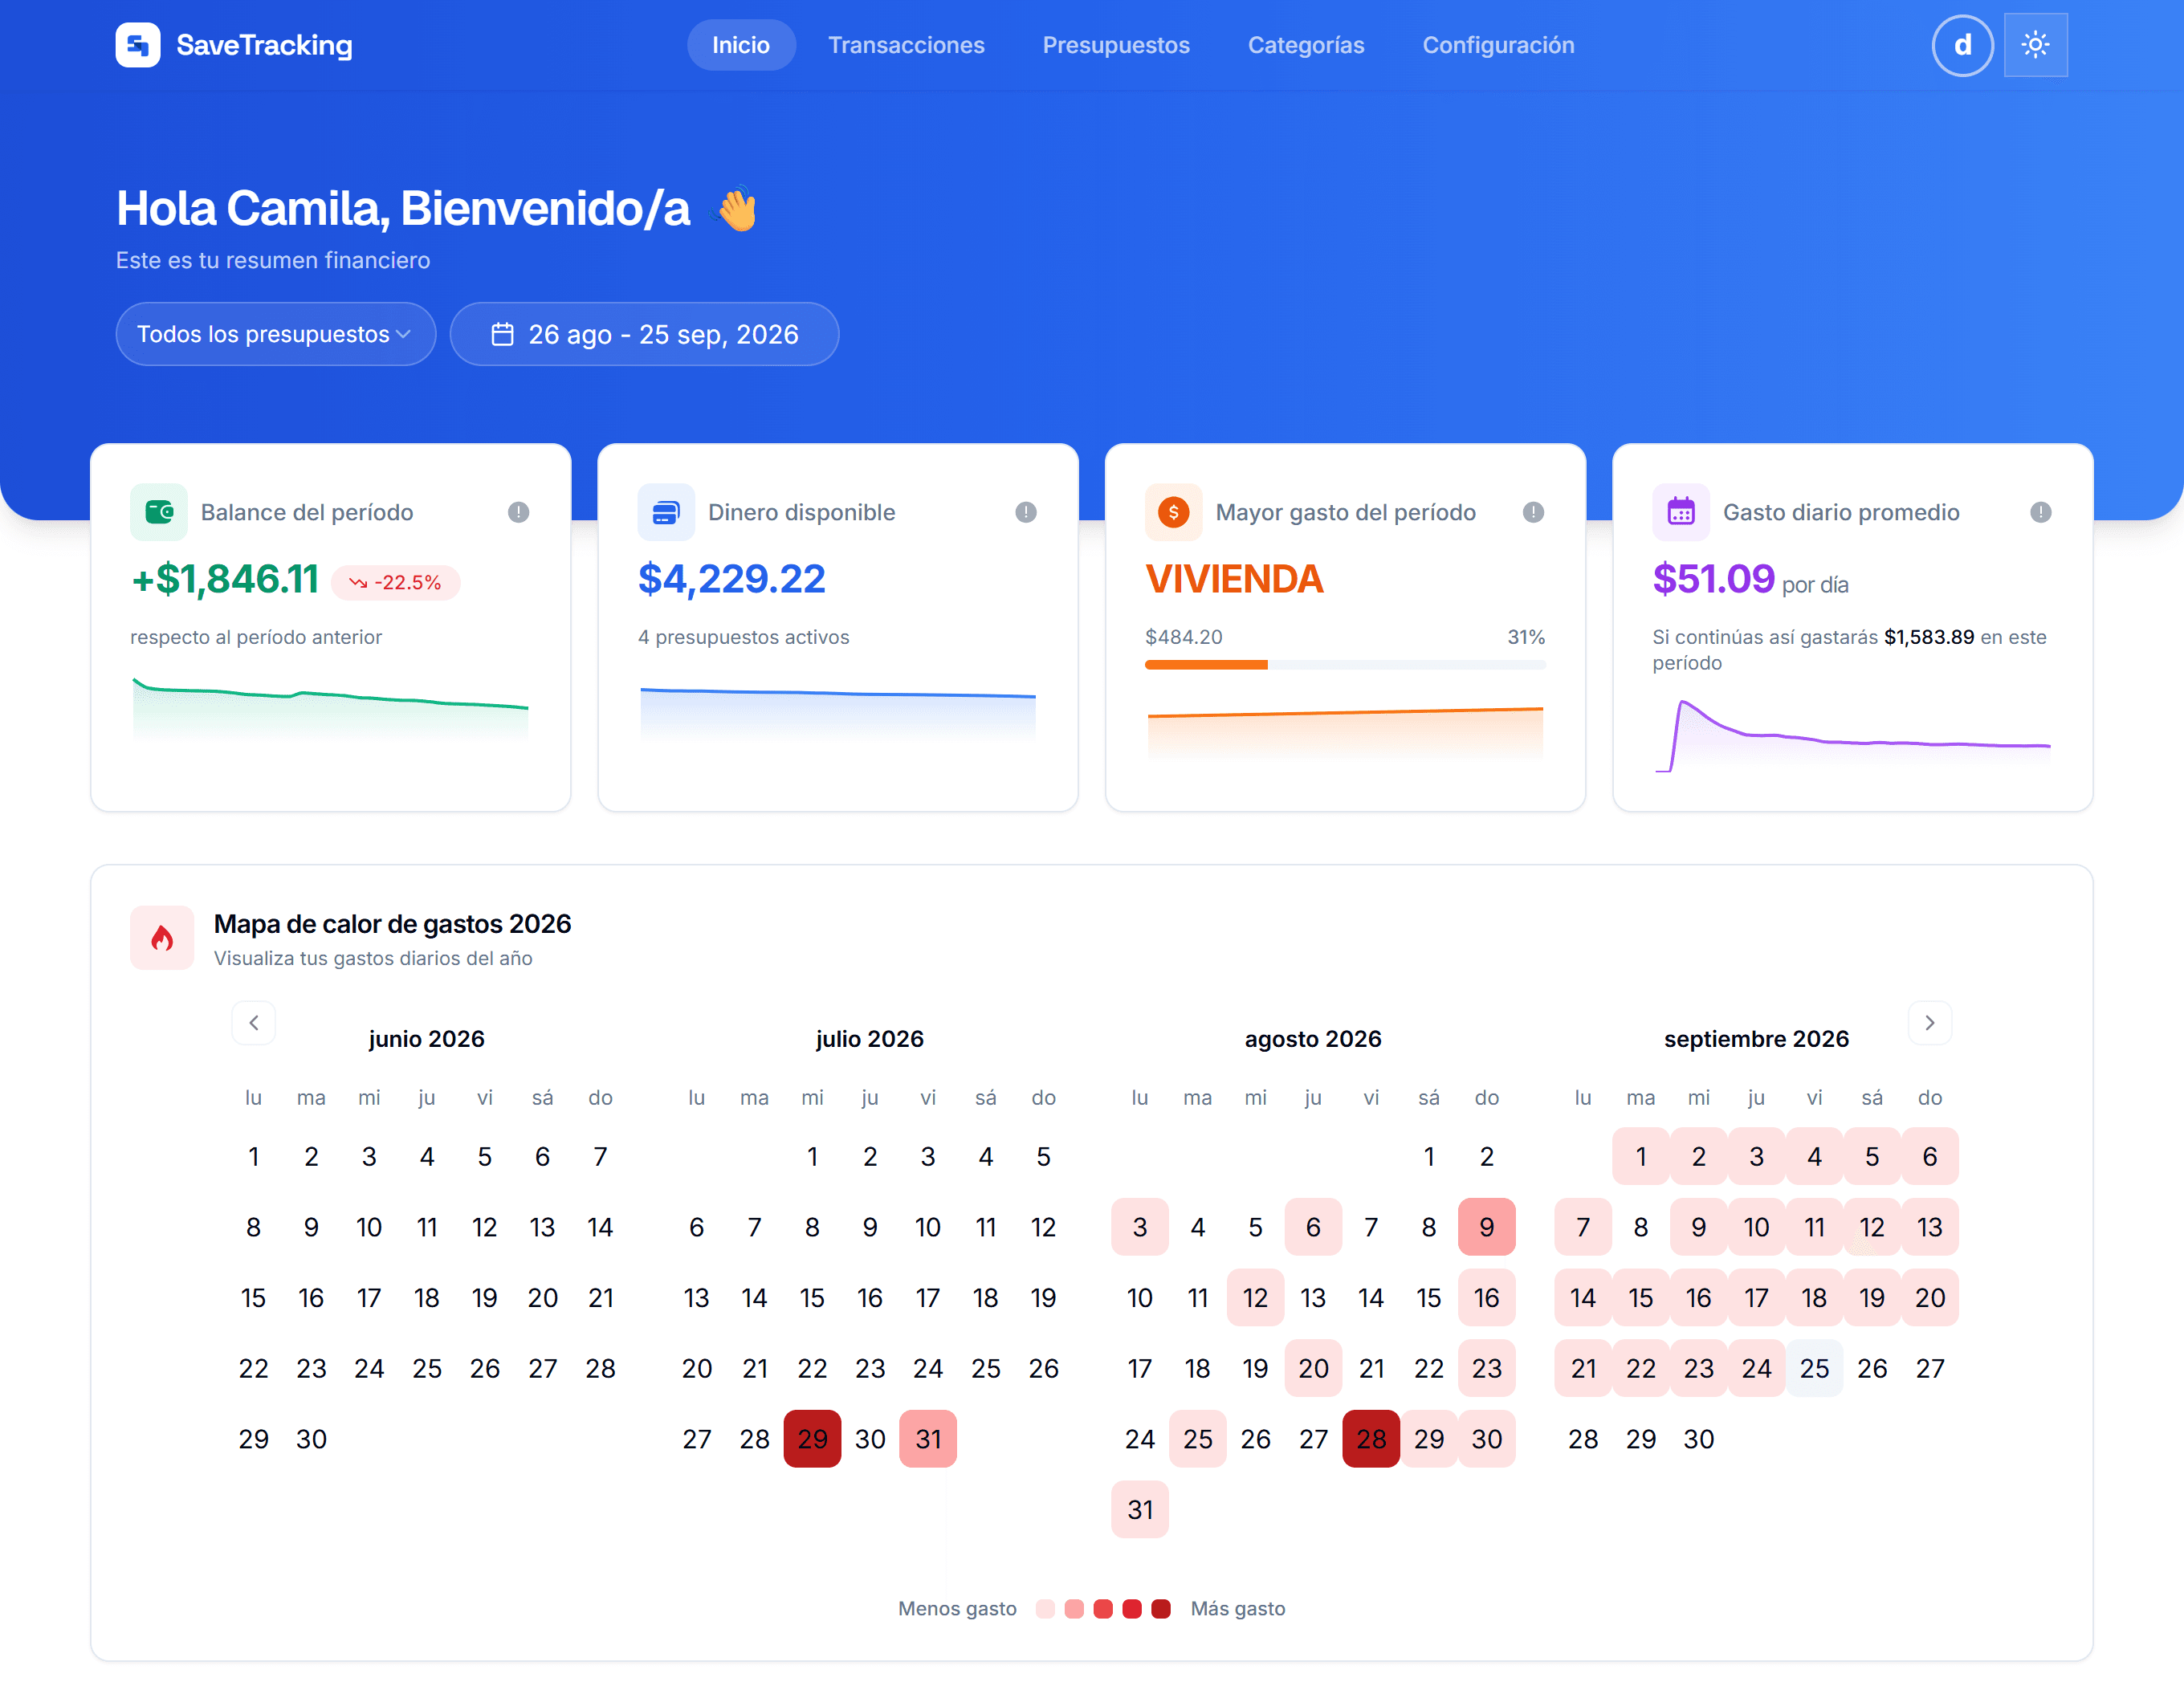The width and height of the screenshot is (2184, 1686).
Task: Switch to the Presupuestos tab
Action: click(x=1116, y=45)
